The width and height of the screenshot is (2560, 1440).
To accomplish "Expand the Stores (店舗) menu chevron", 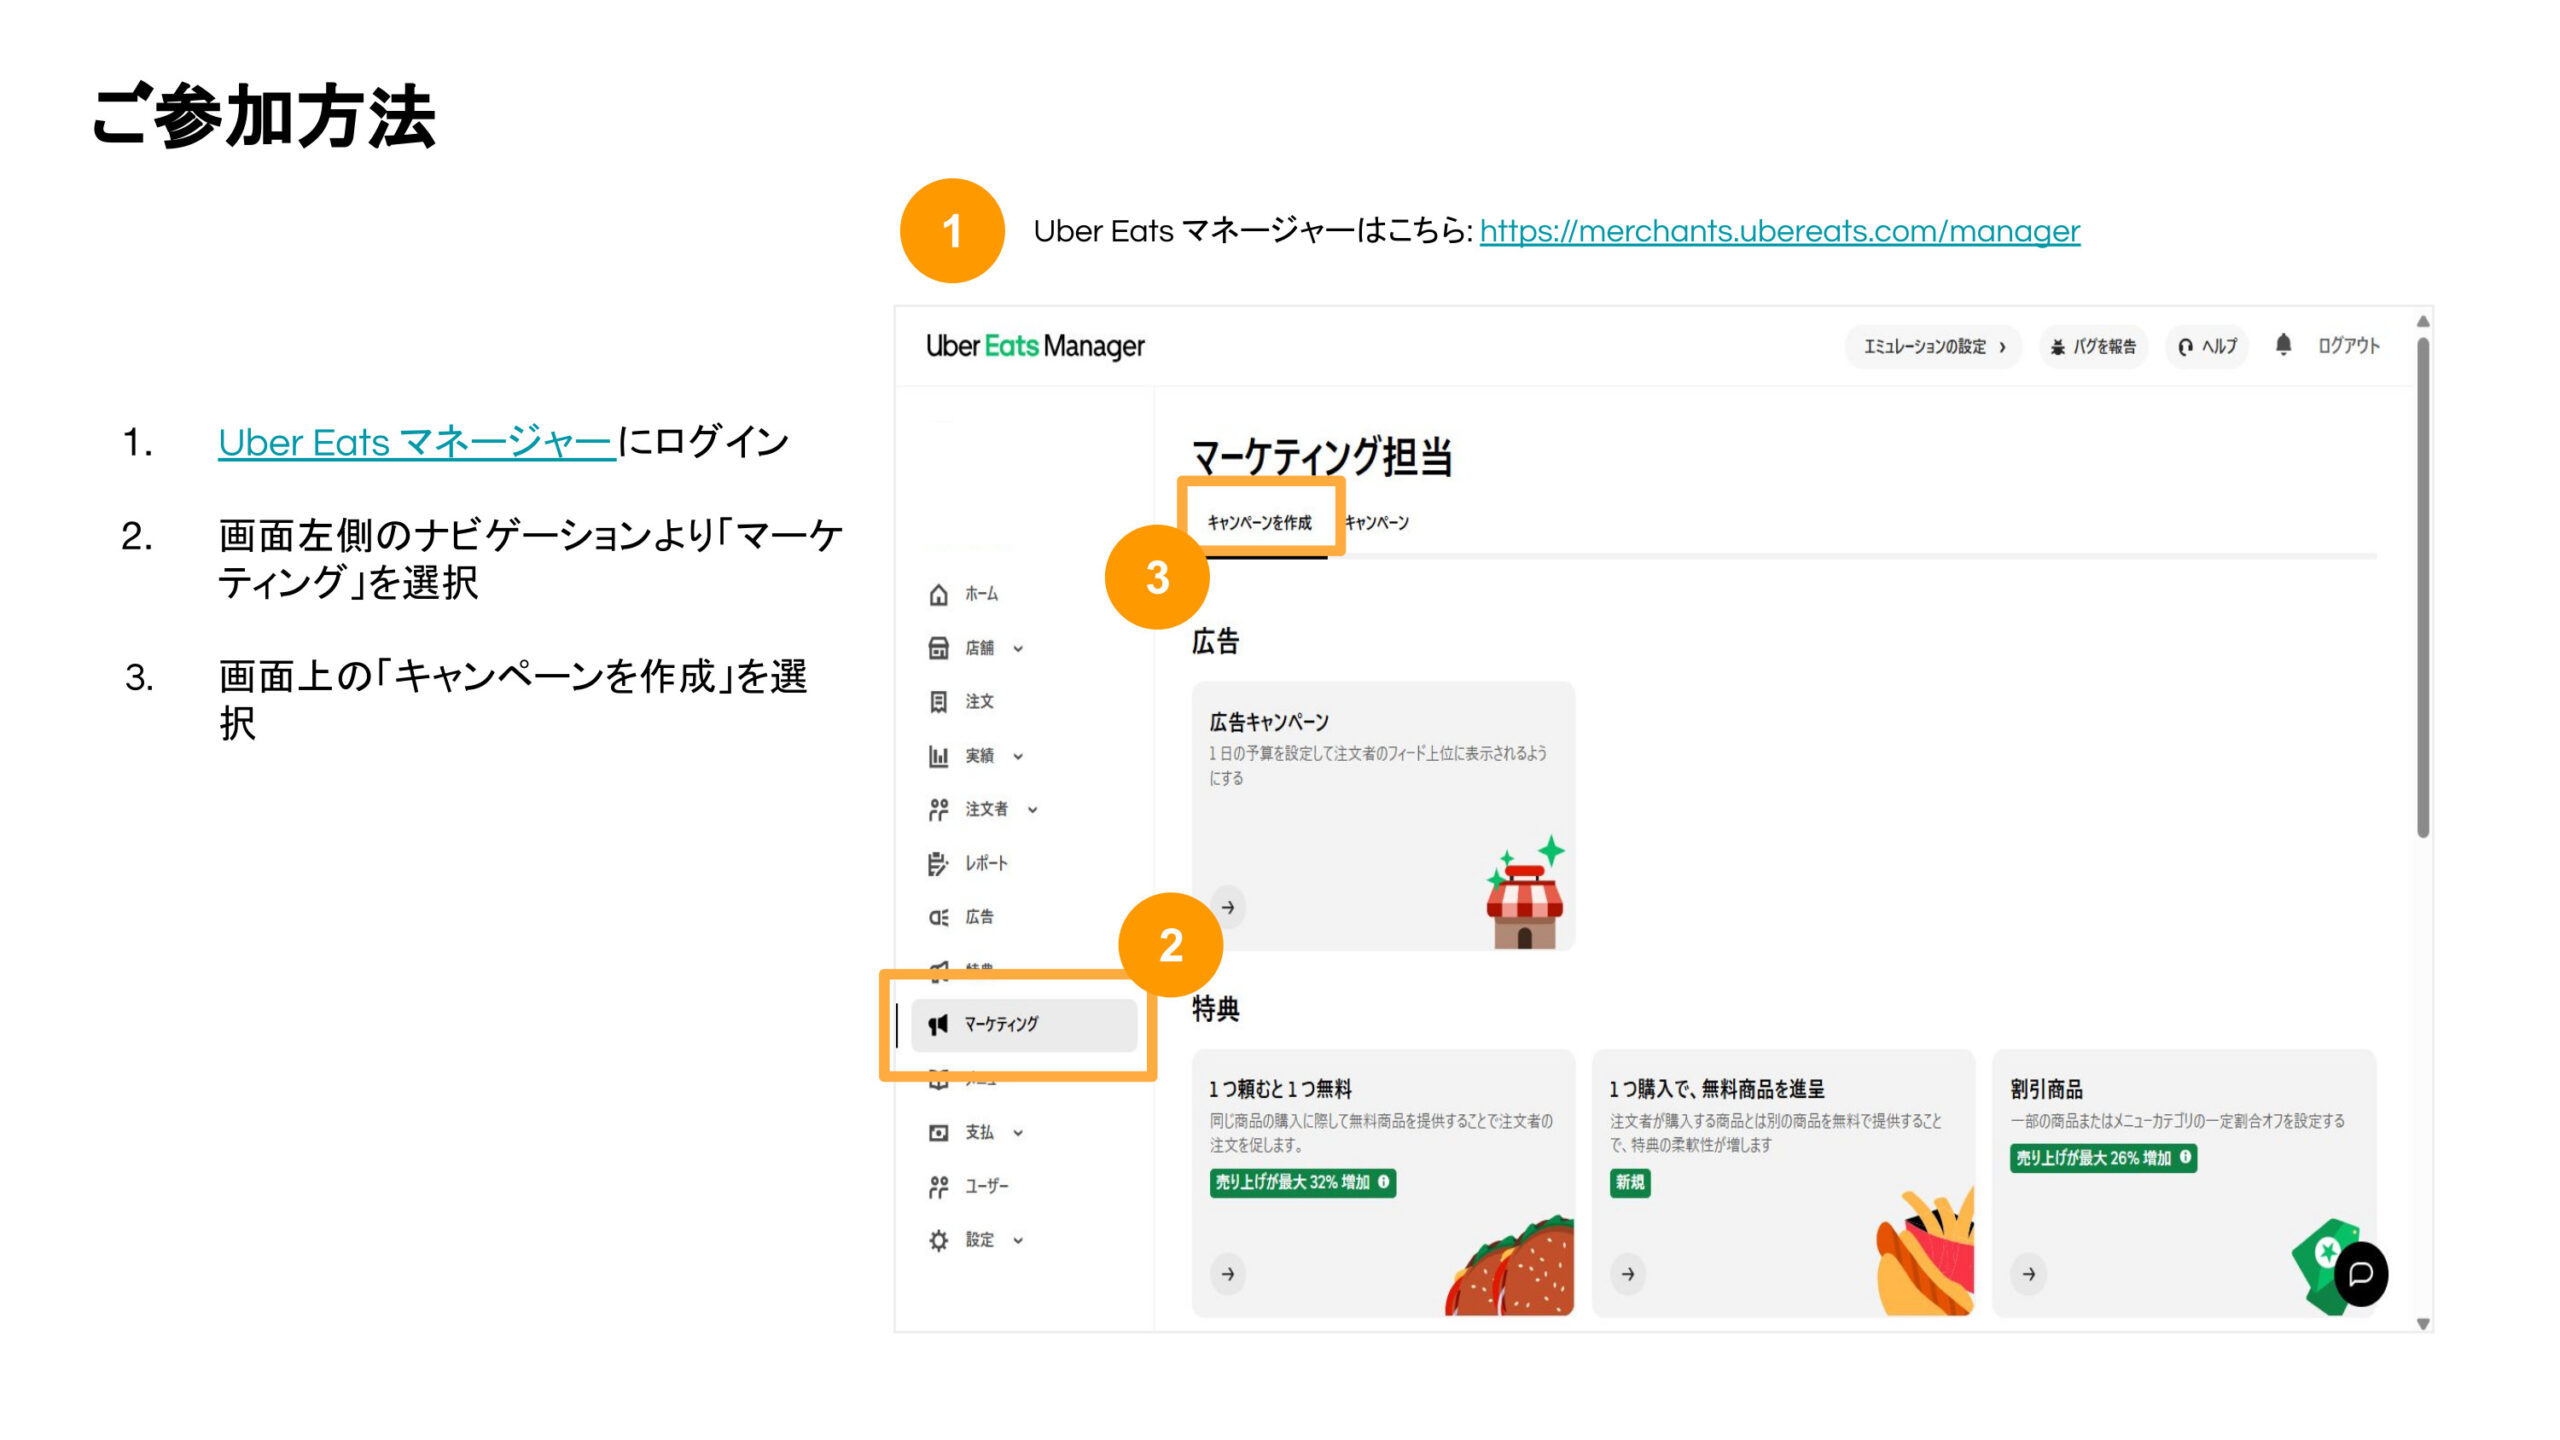I will [x=1018, y=649].
